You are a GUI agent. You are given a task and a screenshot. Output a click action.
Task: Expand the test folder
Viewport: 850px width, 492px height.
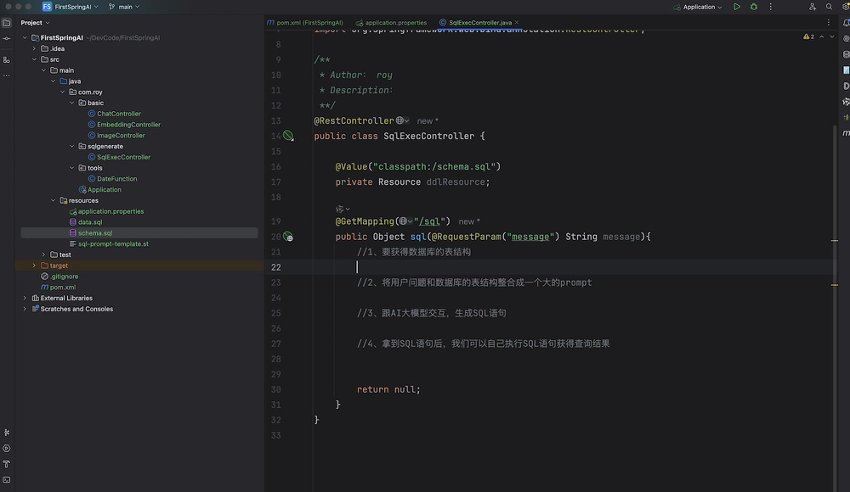click(x=44, y=254)
